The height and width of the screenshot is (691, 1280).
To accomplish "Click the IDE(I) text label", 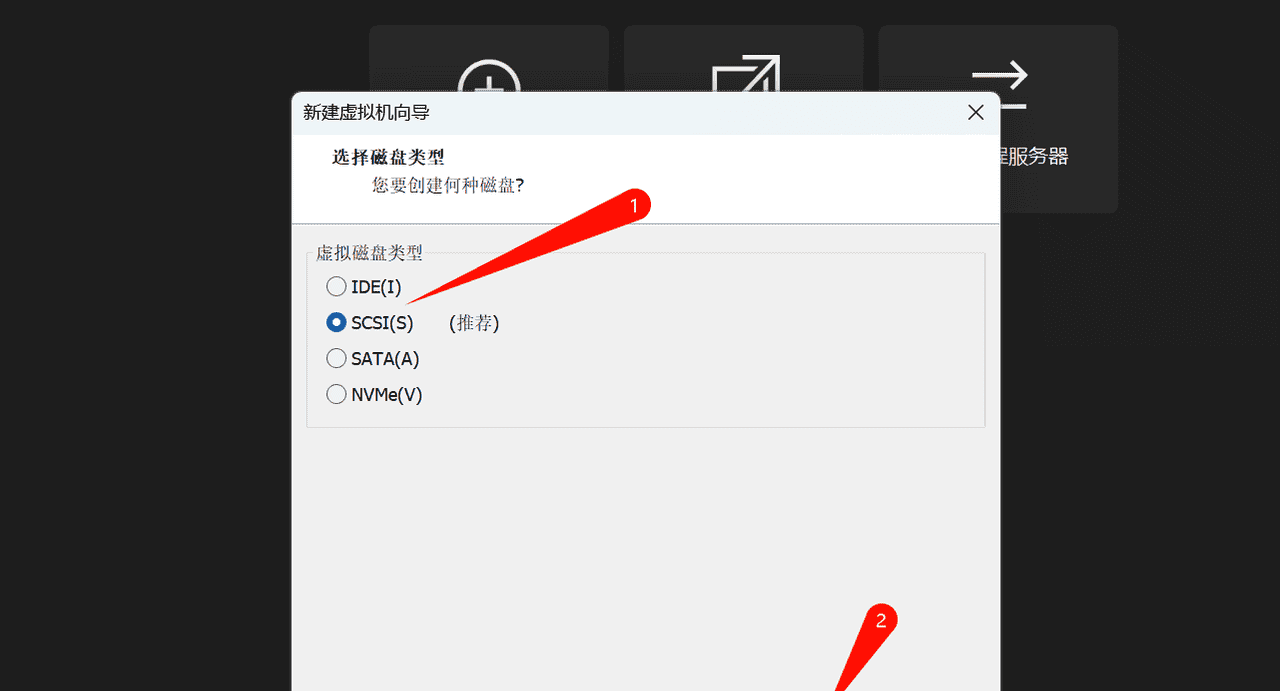I will coord(376,287).
